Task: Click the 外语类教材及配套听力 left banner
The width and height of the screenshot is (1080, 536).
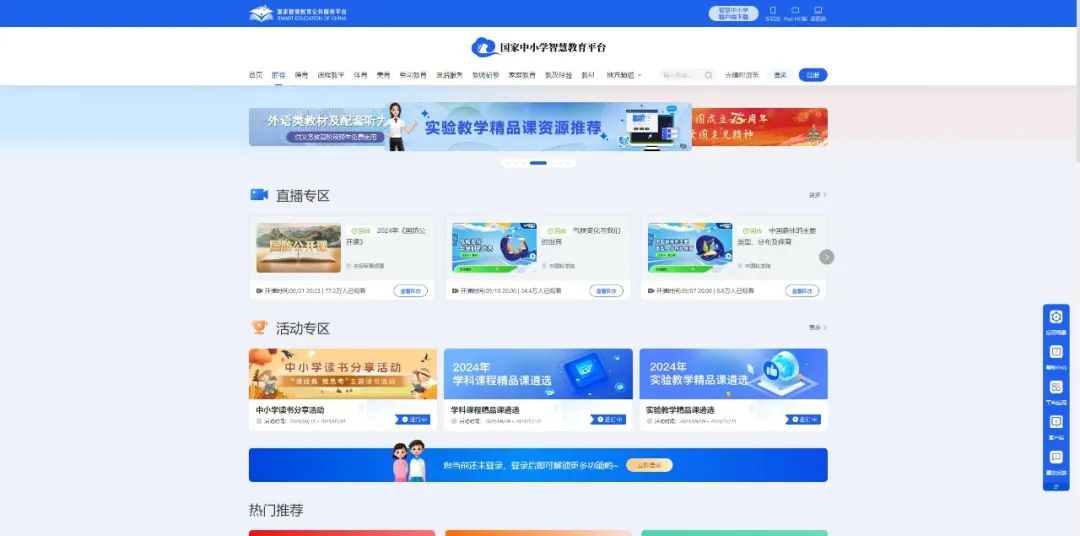Action: (317, 127)
